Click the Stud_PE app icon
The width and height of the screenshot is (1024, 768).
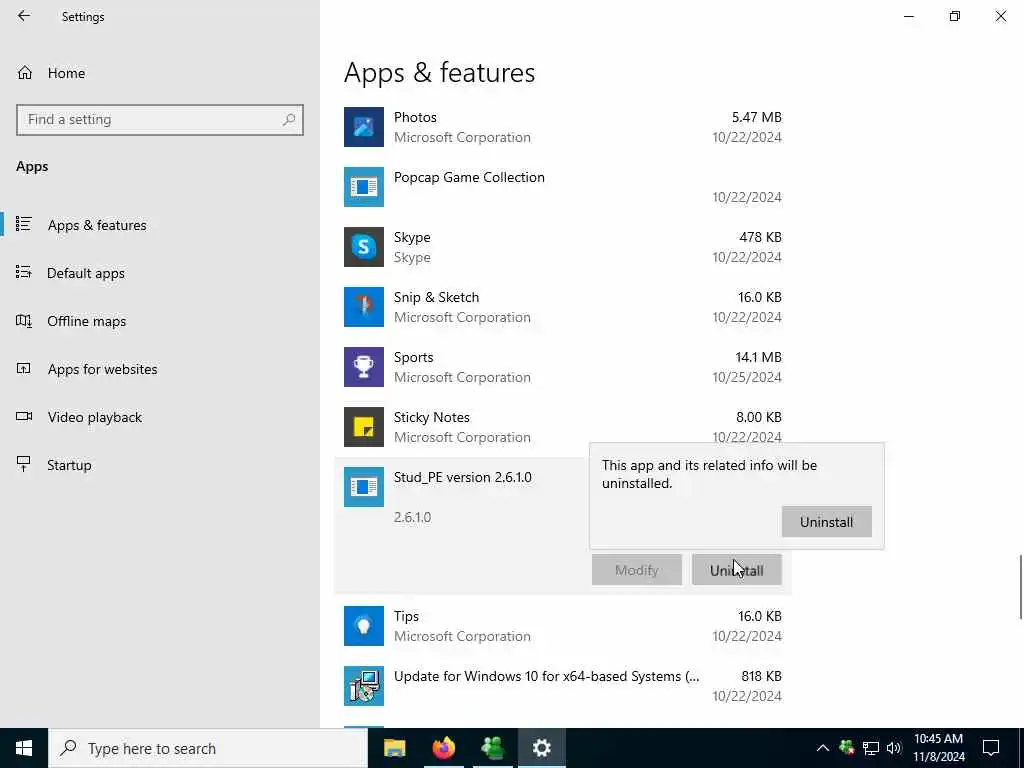point(364,487)
